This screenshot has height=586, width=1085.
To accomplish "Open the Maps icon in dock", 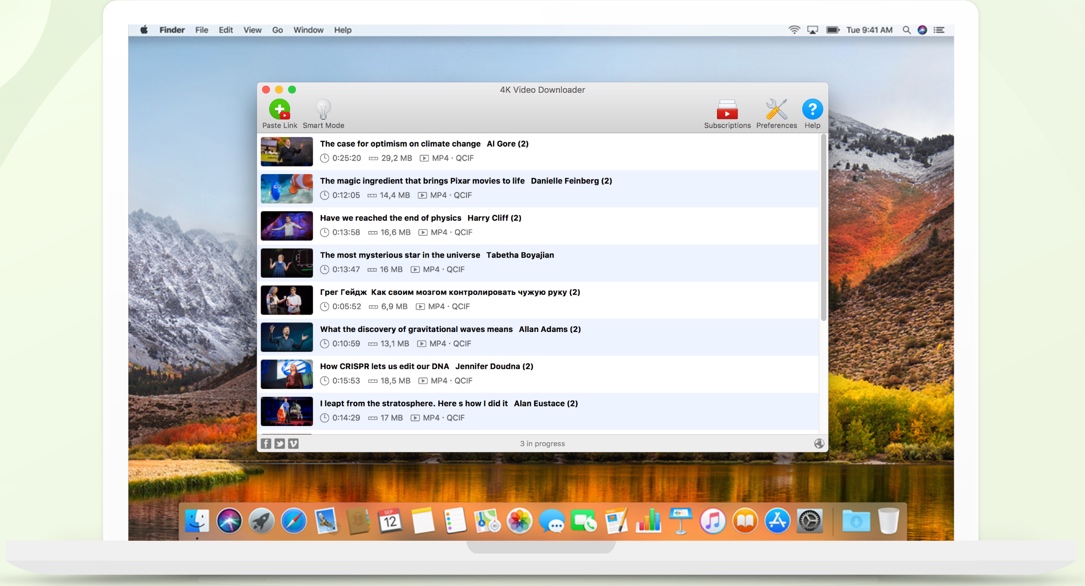I will 487,521.
